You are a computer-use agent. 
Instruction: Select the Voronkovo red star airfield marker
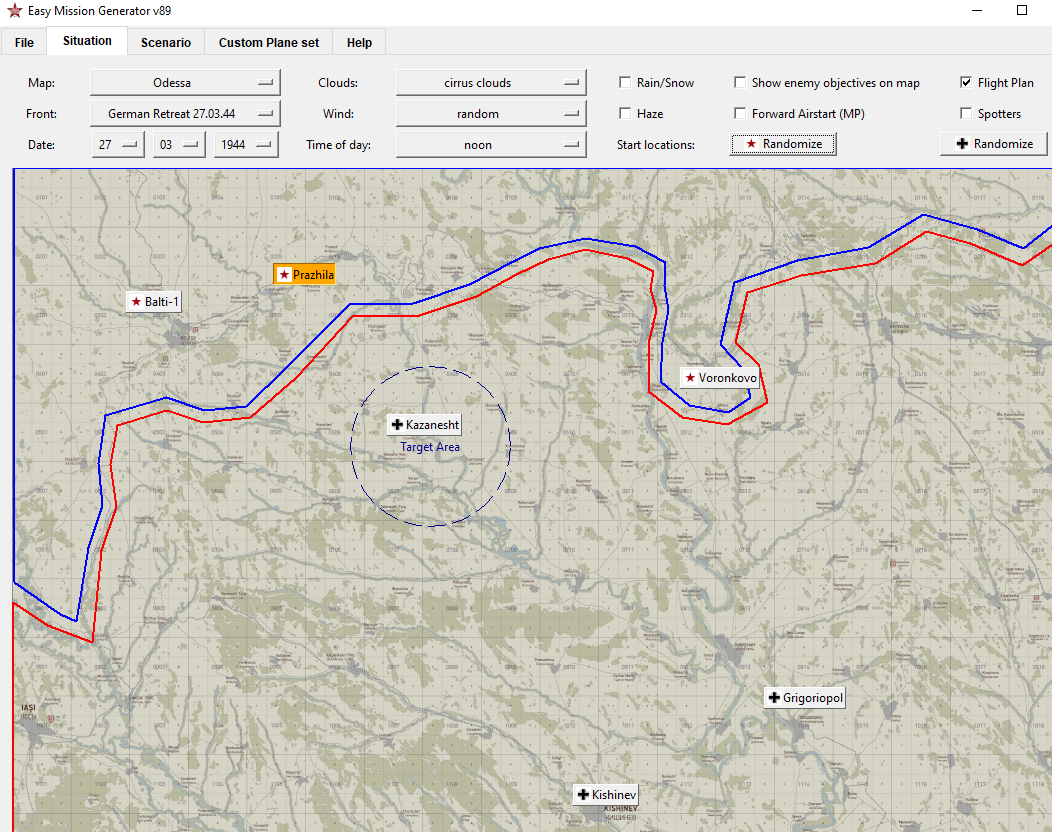[720, 378]
